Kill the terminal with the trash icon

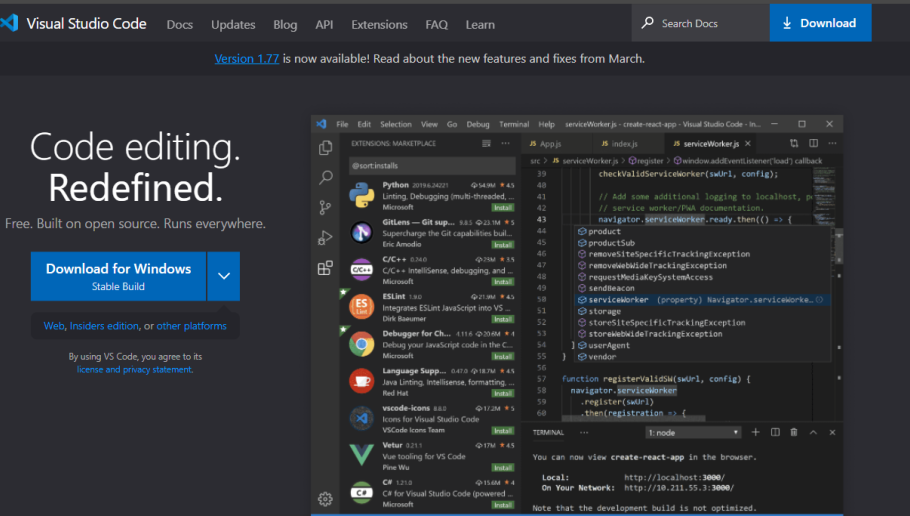pos(794,432)
